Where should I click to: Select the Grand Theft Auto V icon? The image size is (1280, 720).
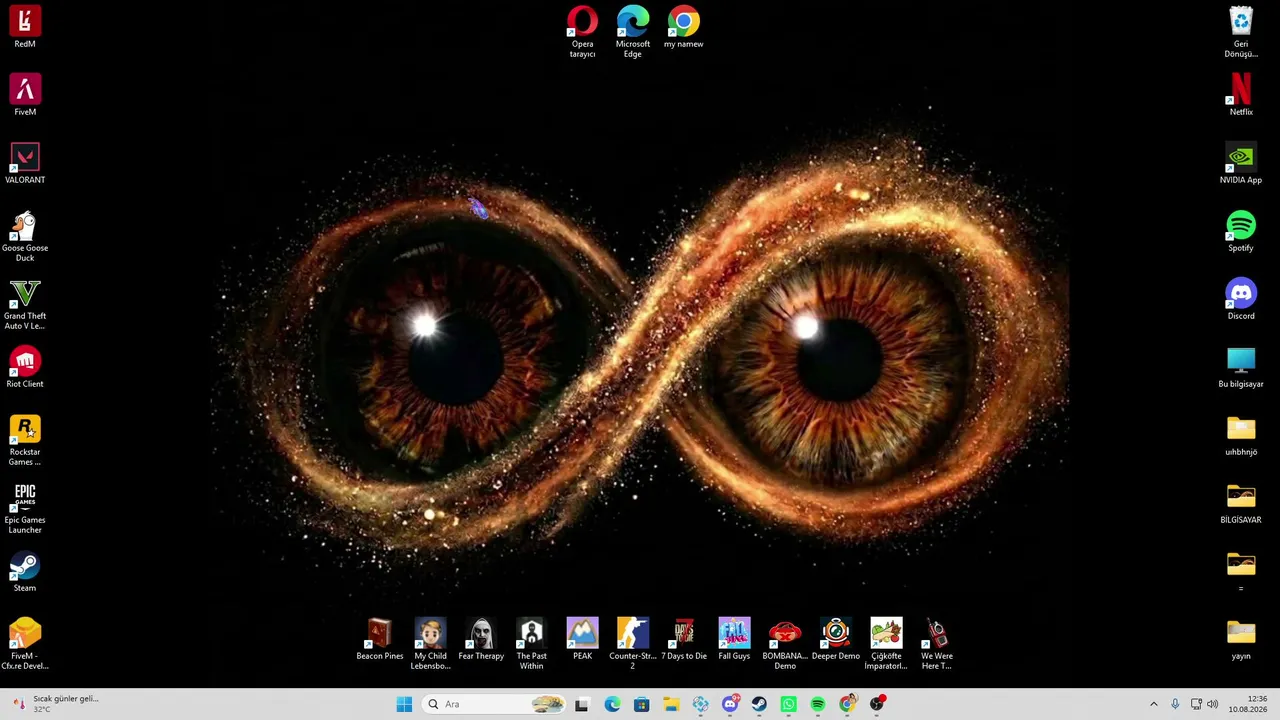(x=25, y=304)
